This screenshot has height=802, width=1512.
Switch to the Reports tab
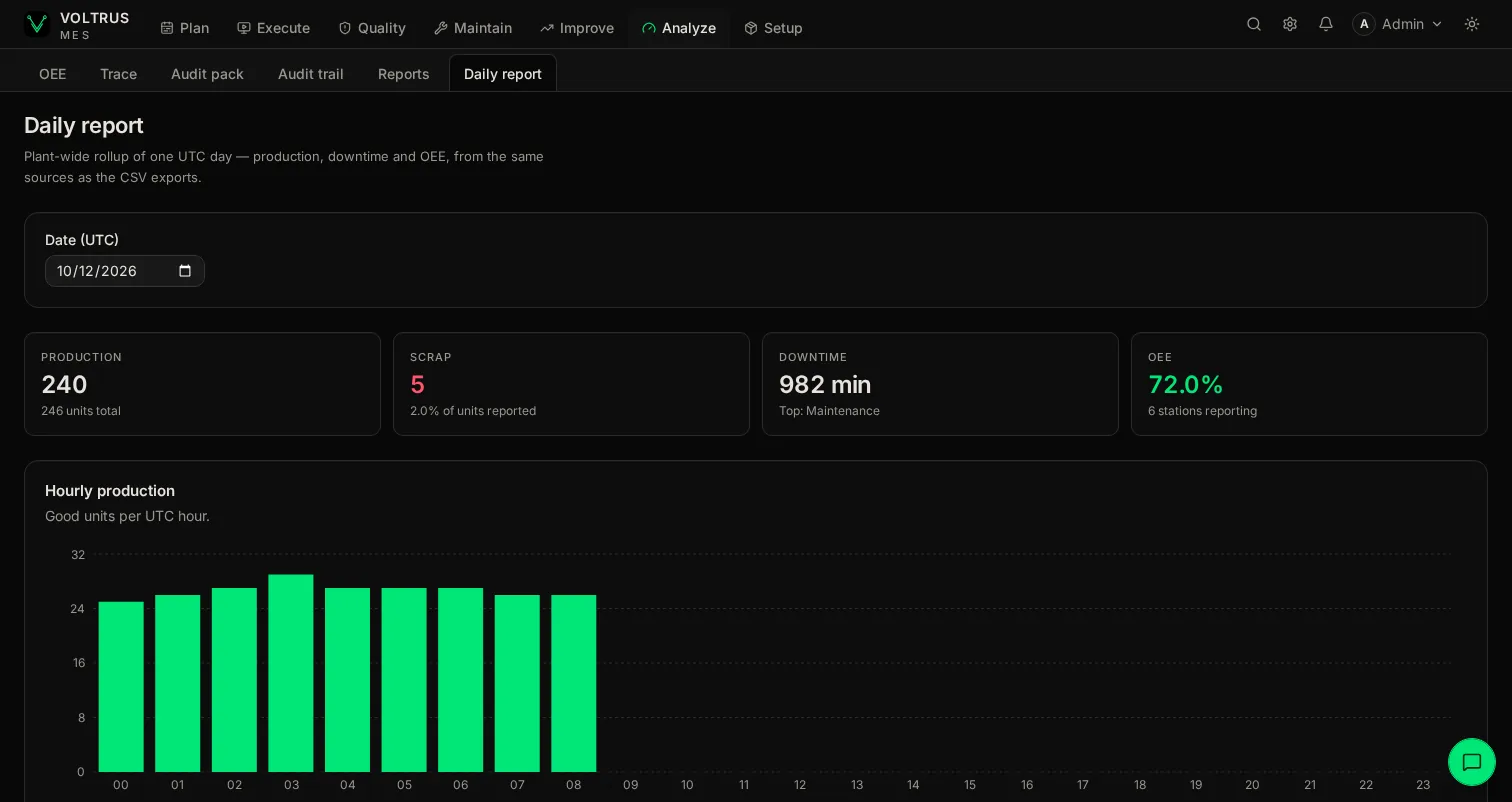click(x=404, y=74)
